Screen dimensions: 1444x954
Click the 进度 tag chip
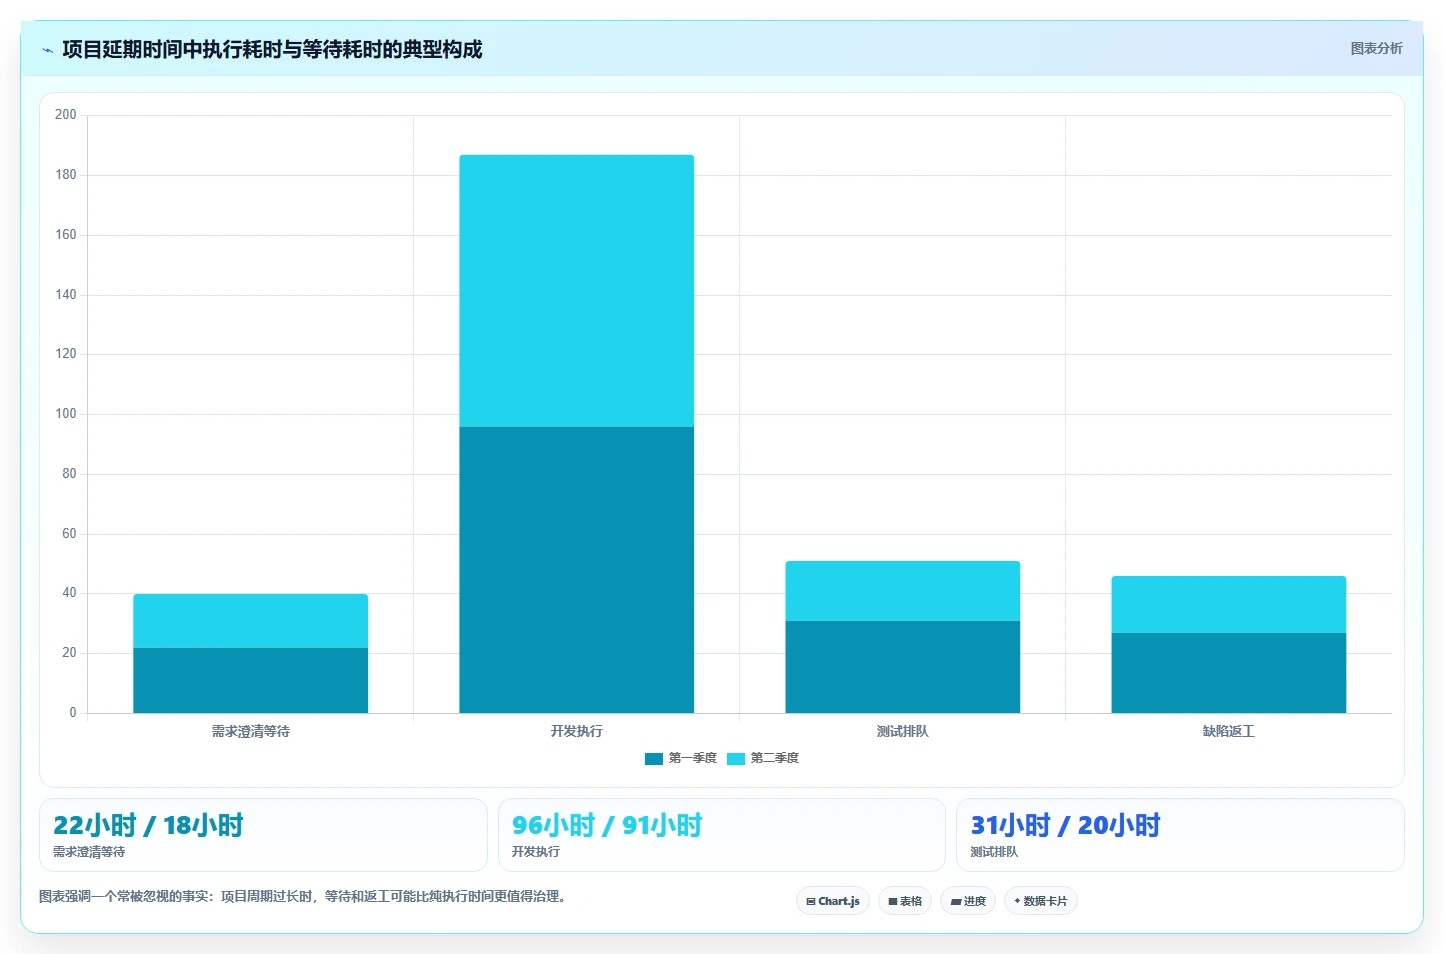[968, 901]
